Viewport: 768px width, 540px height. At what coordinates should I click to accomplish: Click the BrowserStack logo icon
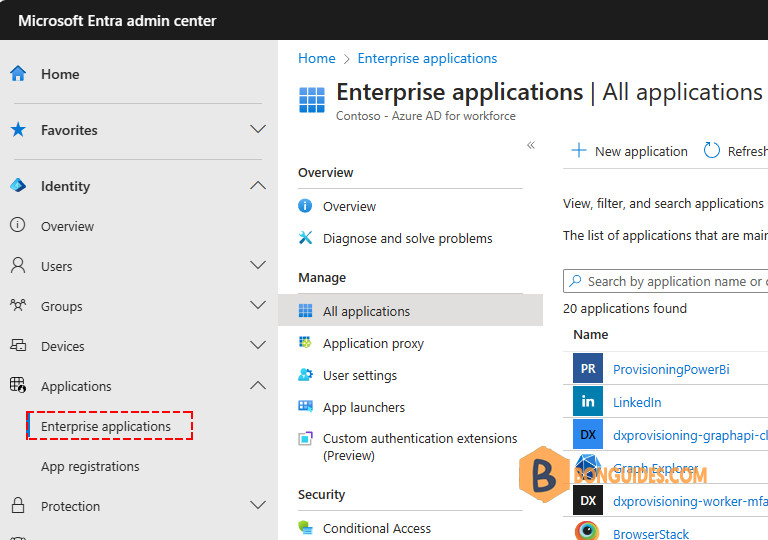click(x=587, y=531)
